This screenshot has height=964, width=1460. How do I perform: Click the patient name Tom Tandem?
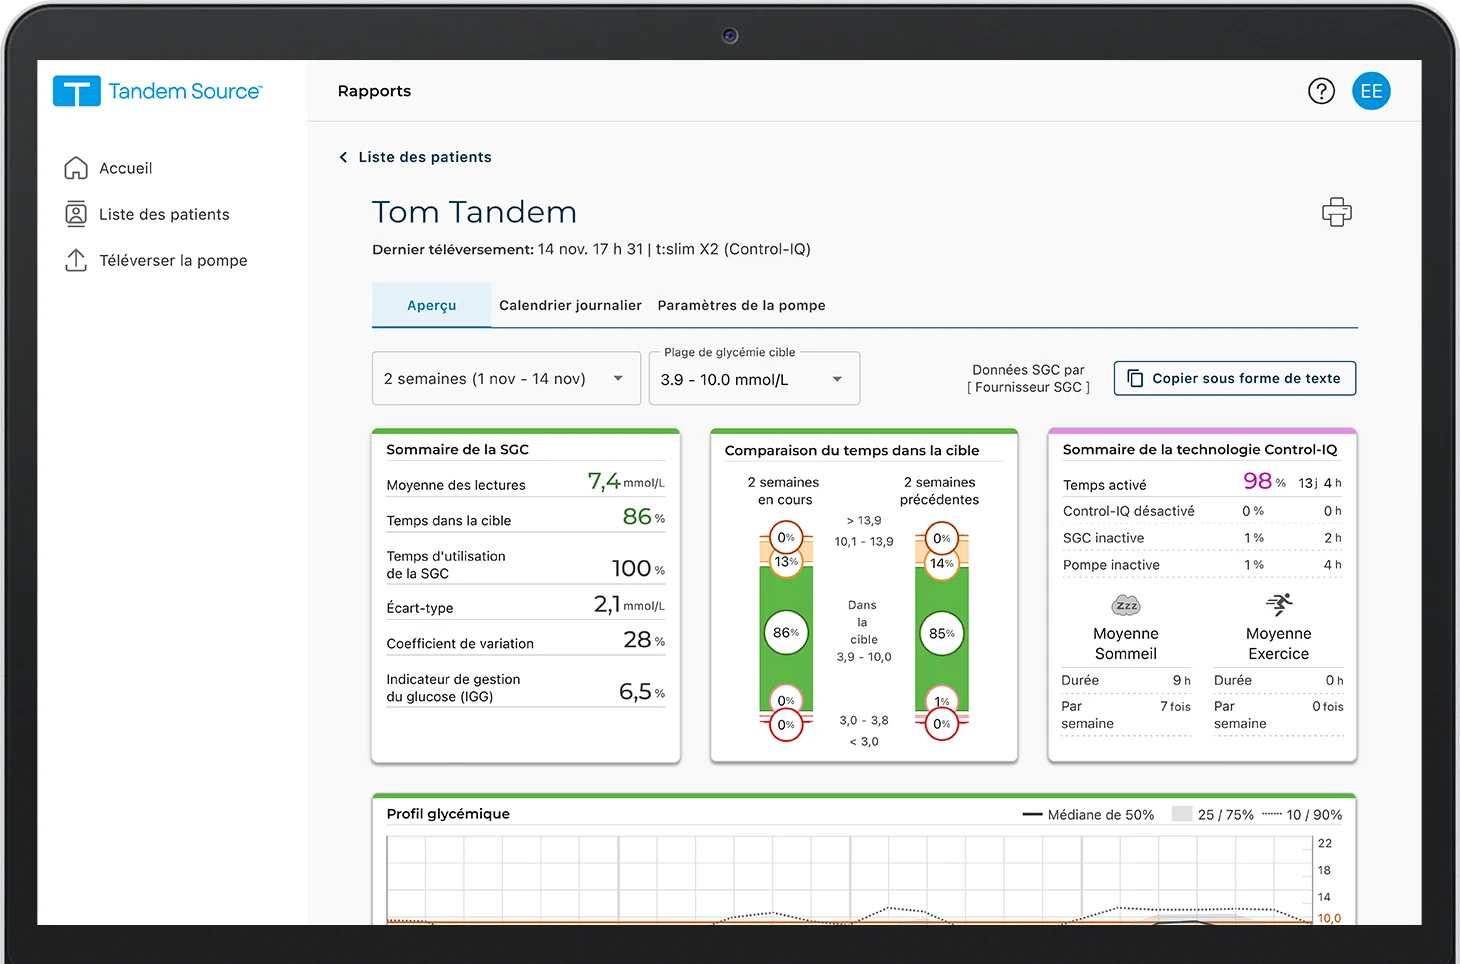click(473, 212)
